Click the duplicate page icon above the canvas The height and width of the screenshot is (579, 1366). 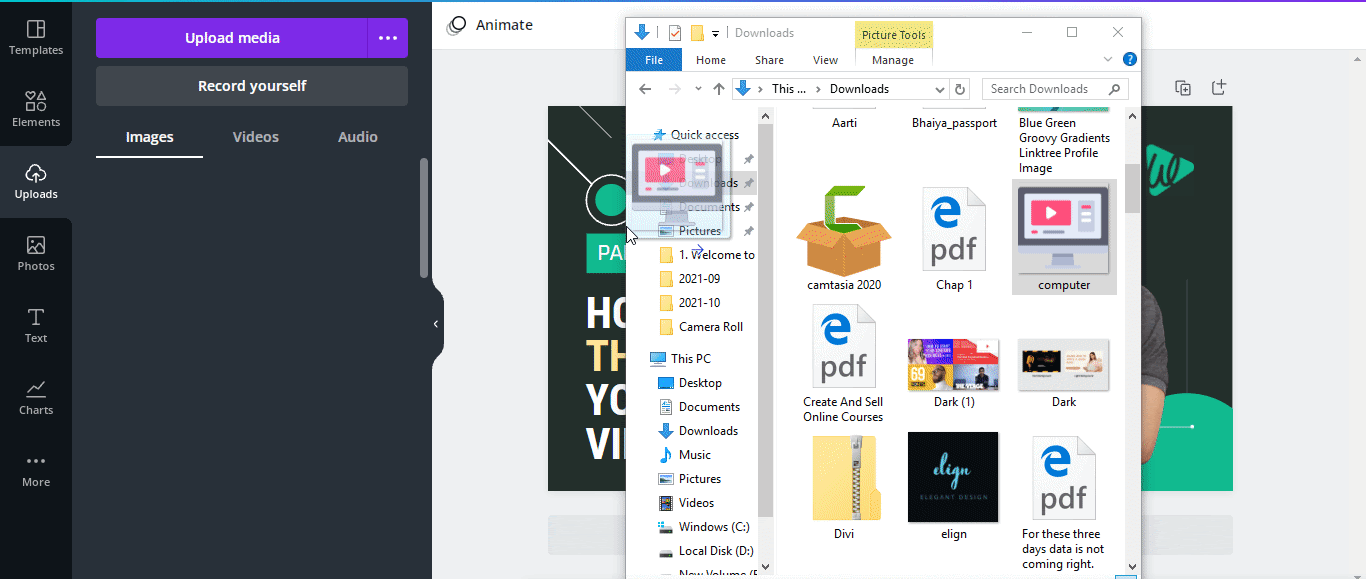(x=1183, y=88)
